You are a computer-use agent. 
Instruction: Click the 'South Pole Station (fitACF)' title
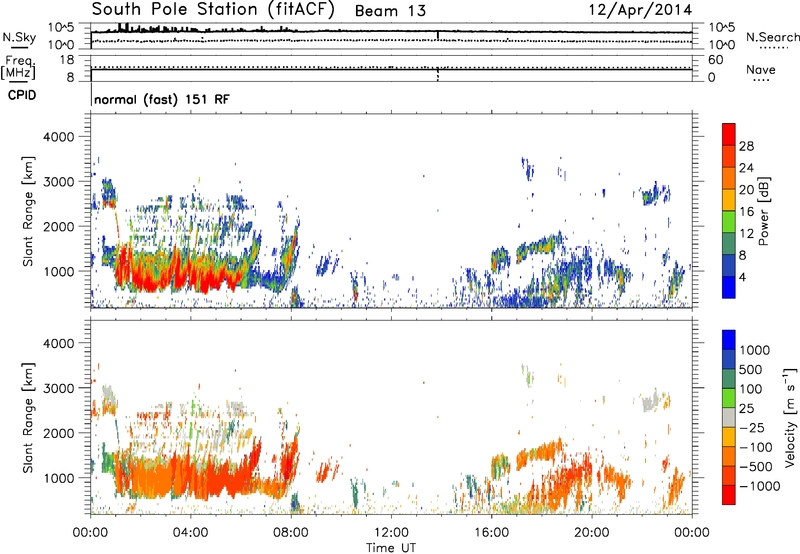click(x=213, y=10)
